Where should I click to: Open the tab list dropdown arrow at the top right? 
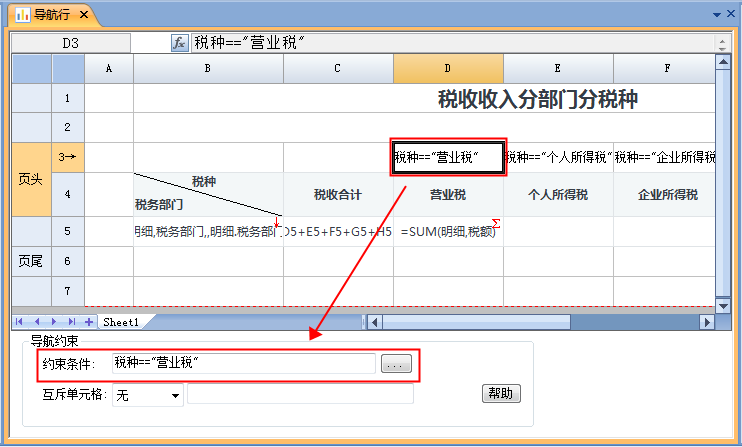(716, 15)
